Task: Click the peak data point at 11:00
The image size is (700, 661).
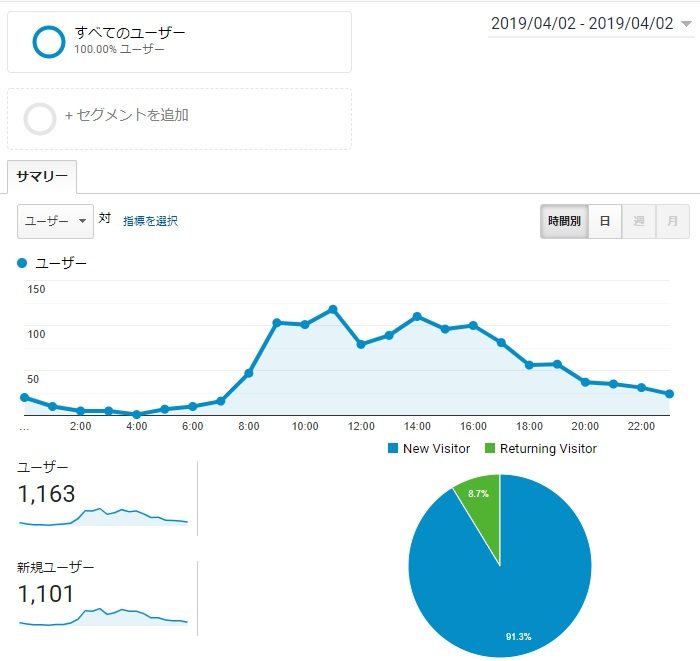Action: (x=332, y=309)
